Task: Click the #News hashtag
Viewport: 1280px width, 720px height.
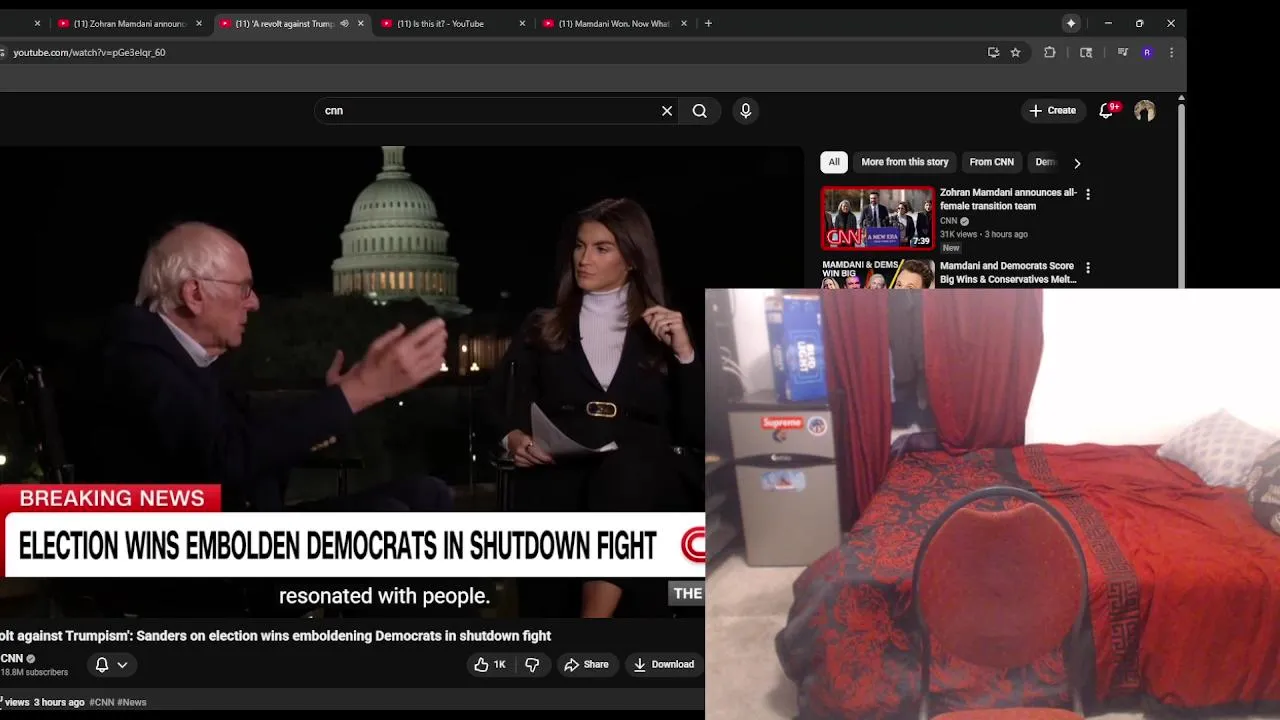Action: (132, 702)
